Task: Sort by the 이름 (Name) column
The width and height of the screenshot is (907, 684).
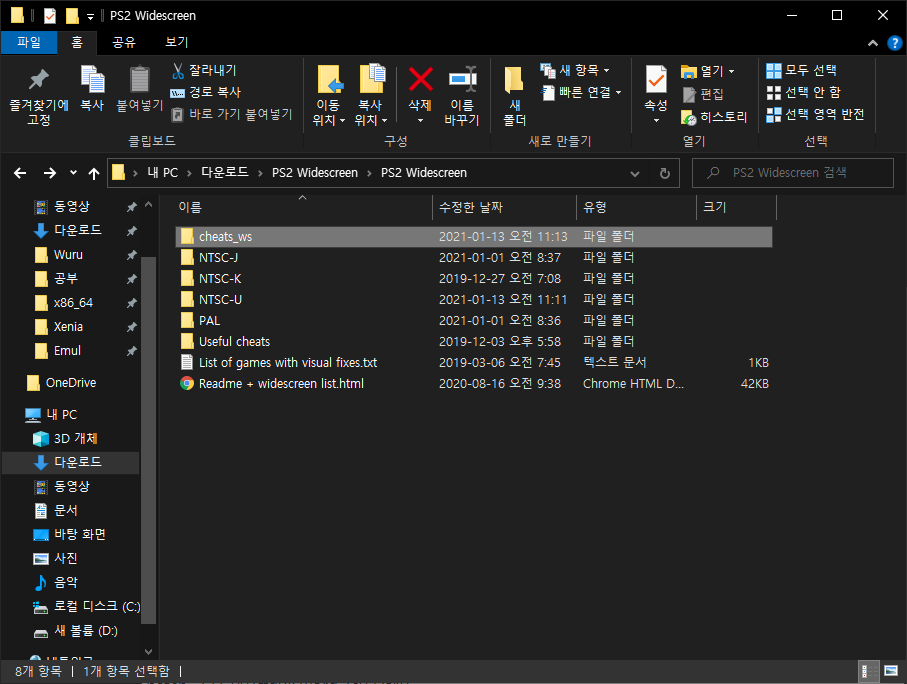Action: (303, 207)
